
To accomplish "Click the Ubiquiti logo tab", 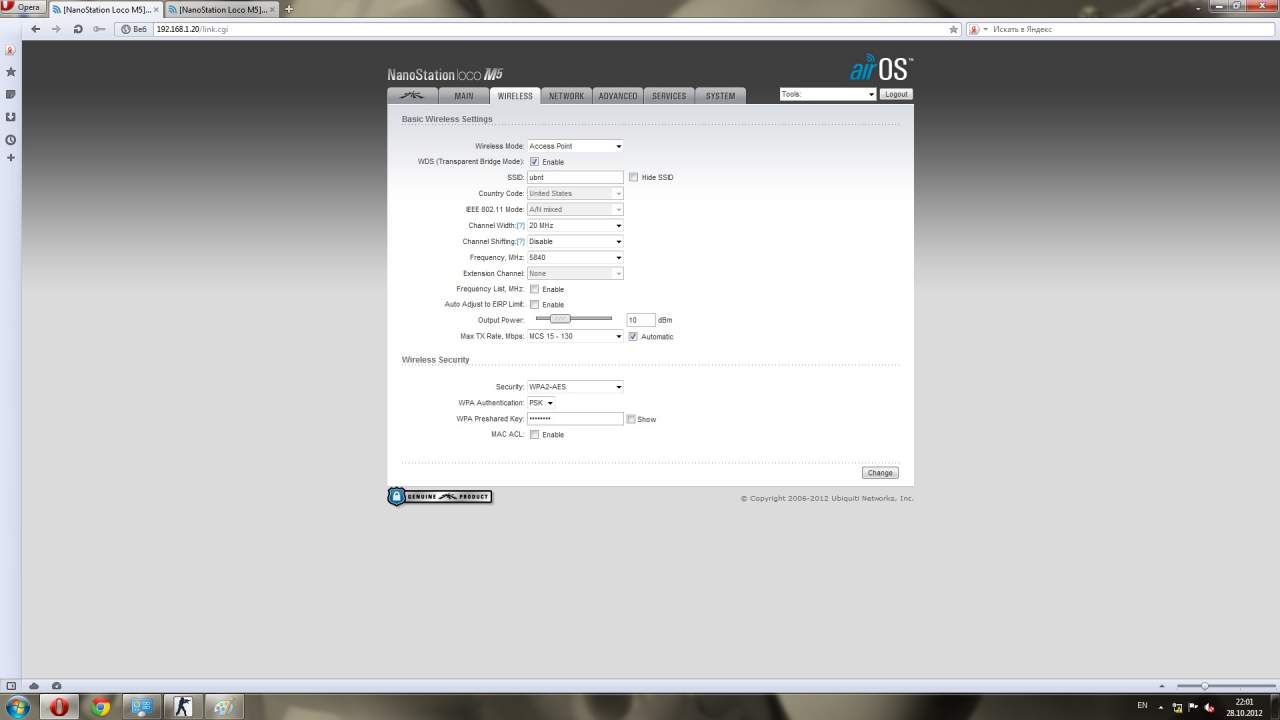I will 412,96.
